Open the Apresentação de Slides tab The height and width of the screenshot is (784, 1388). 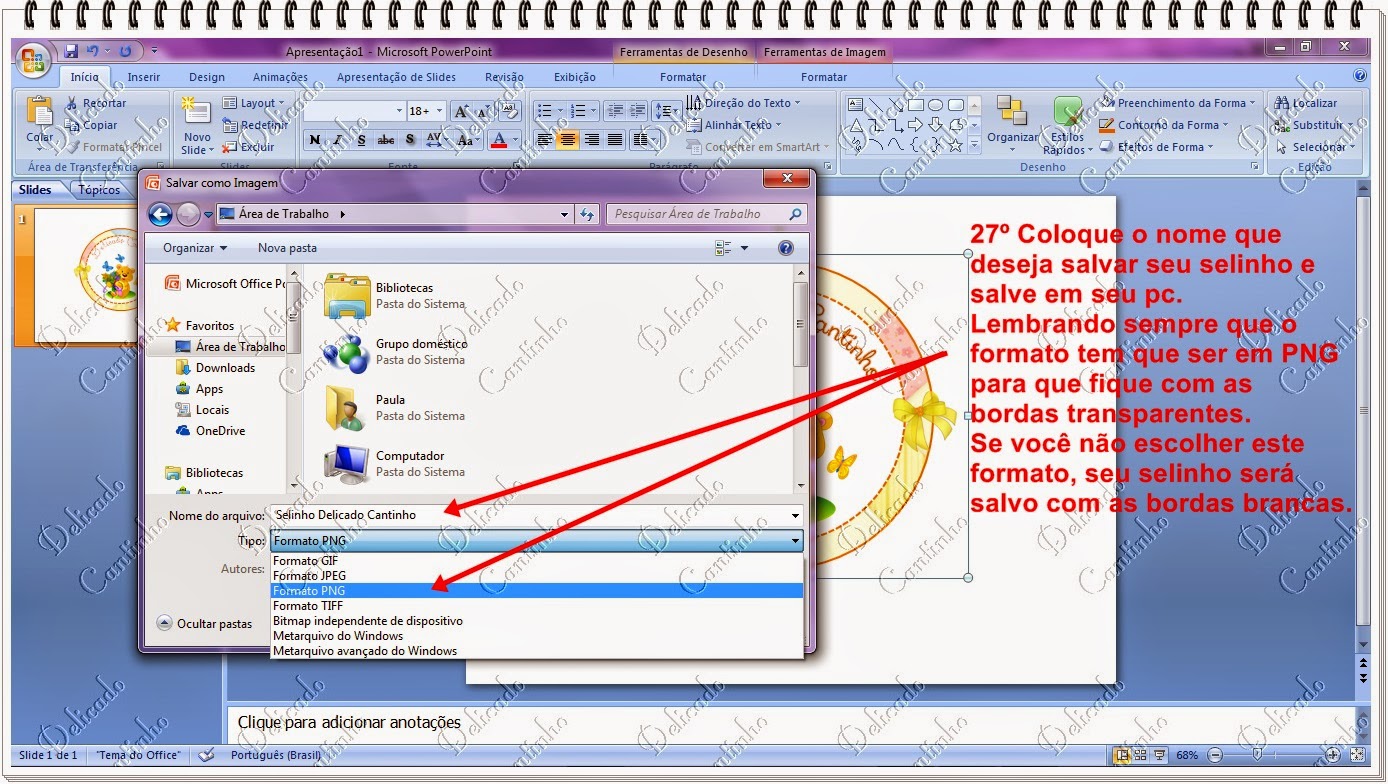396,77
